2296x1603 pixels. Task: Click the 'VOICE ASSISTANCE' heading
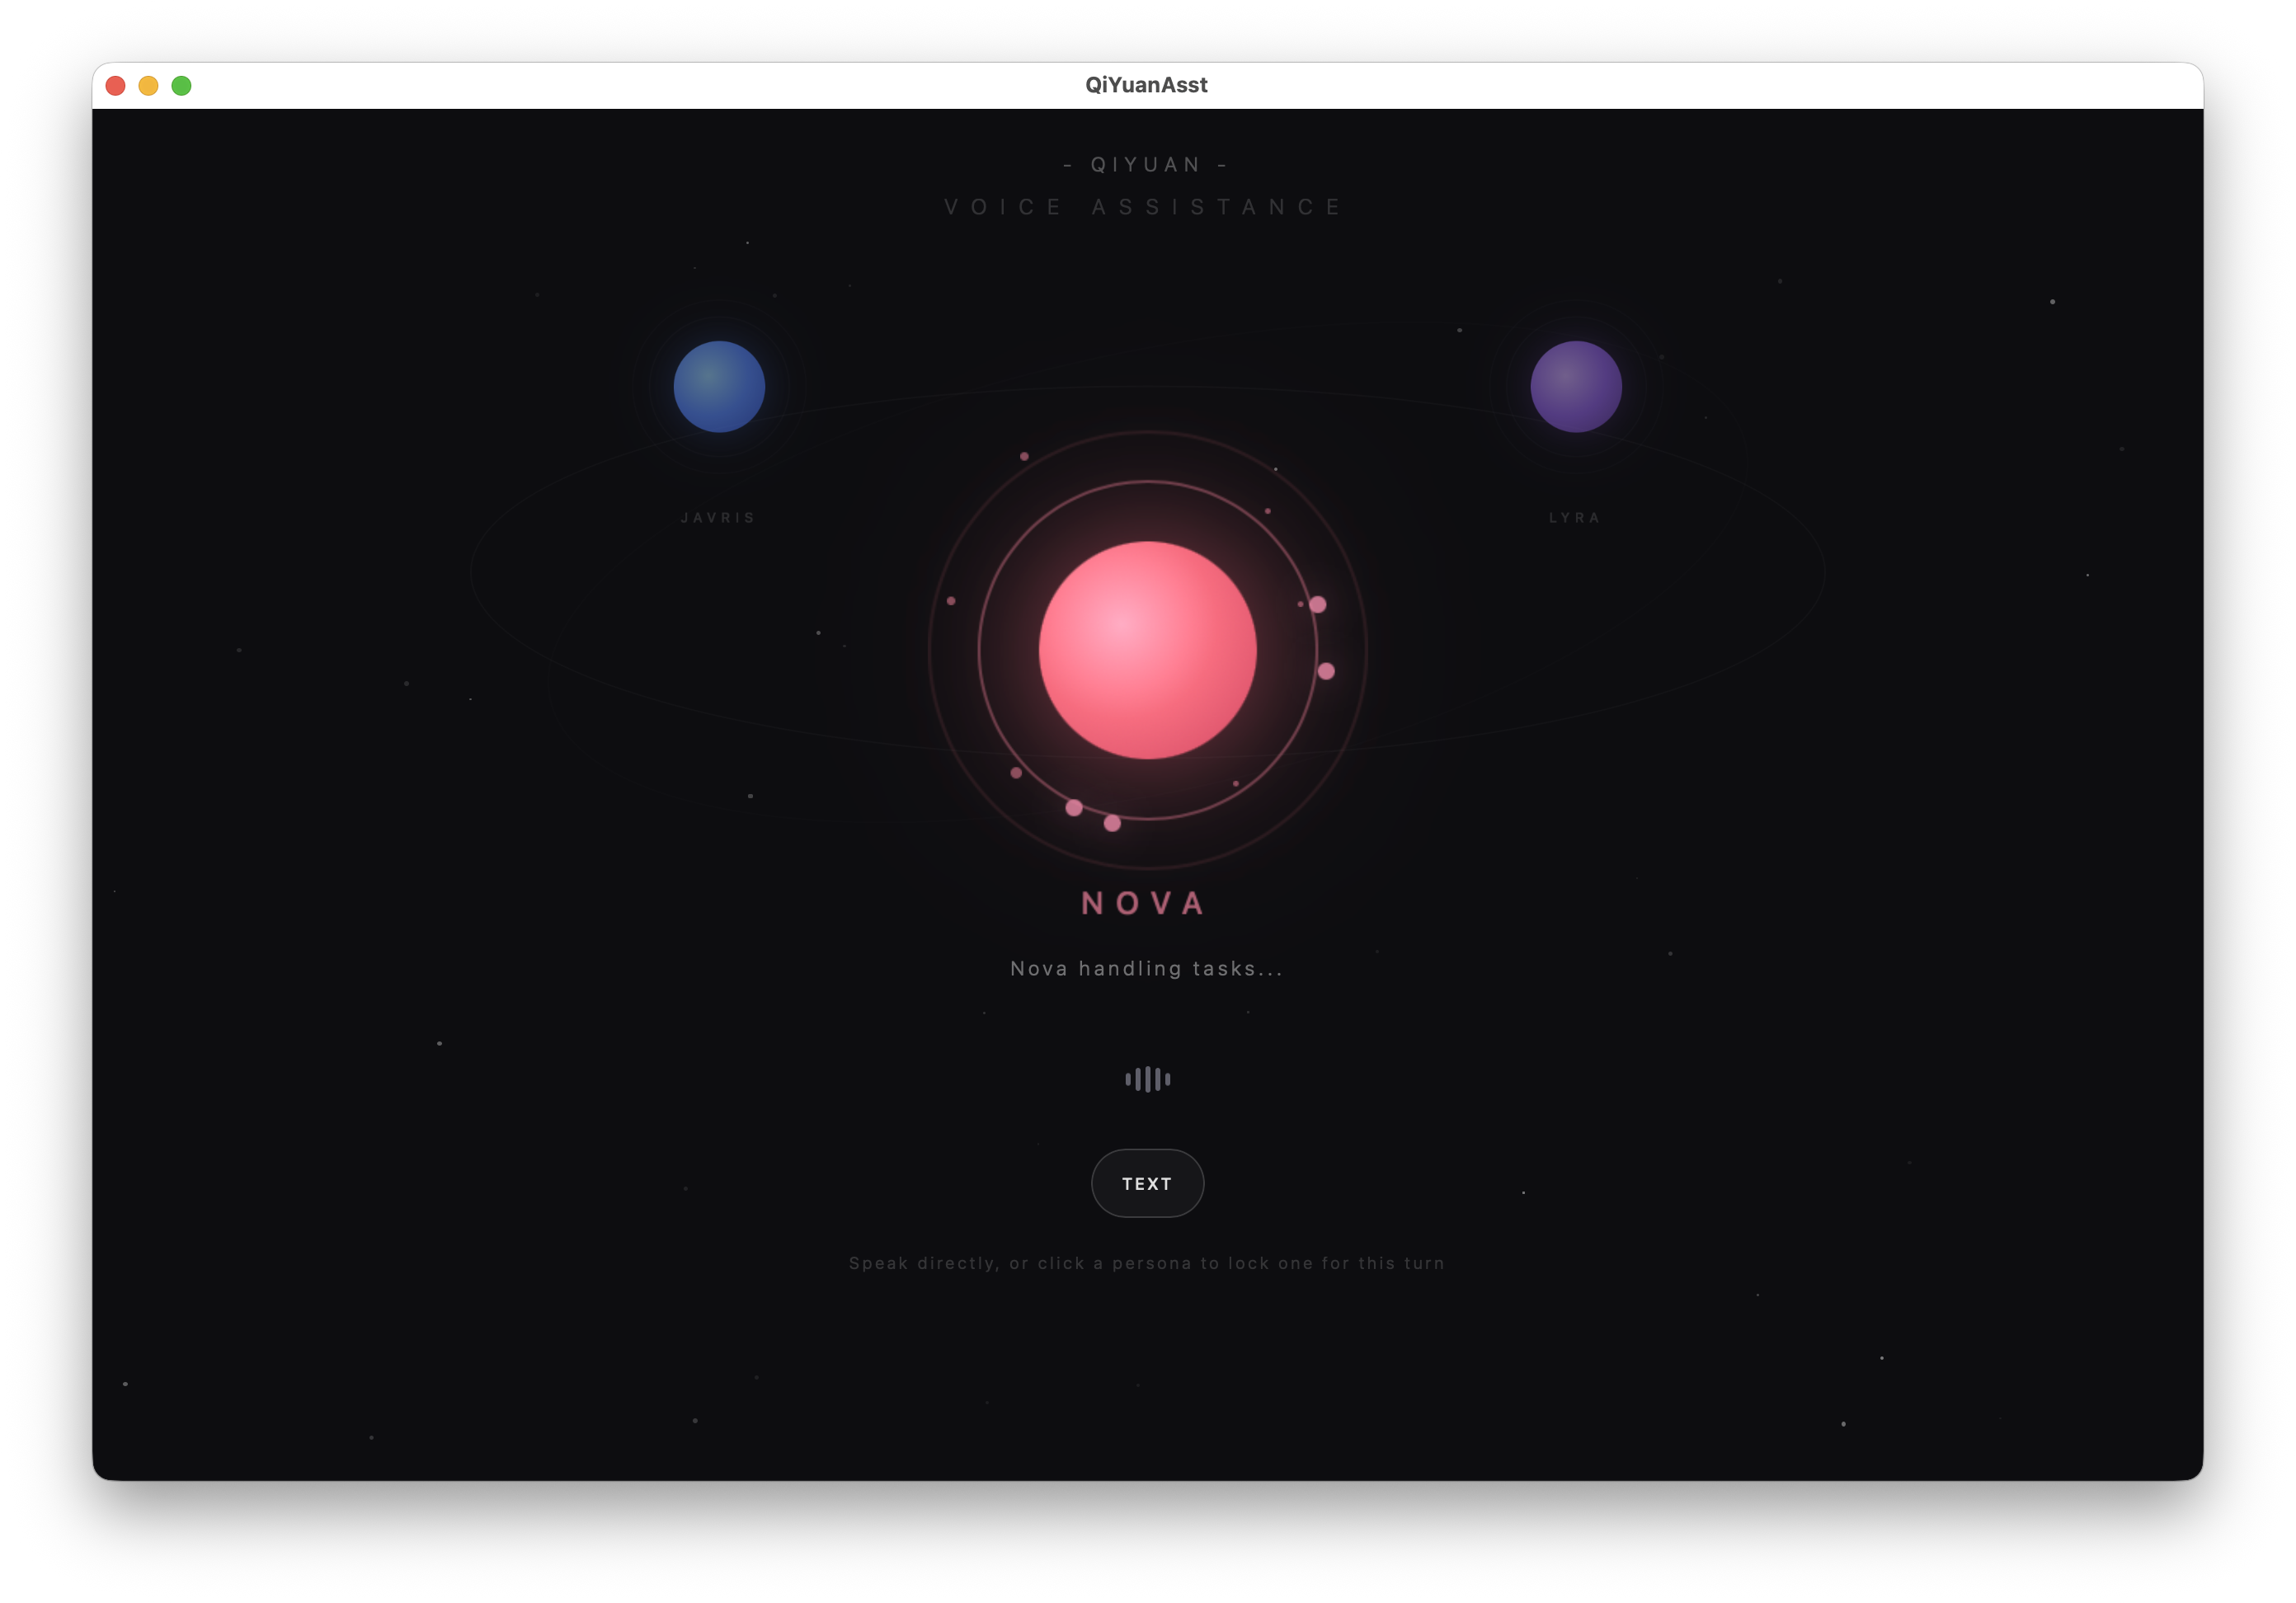coord(1145,207)
